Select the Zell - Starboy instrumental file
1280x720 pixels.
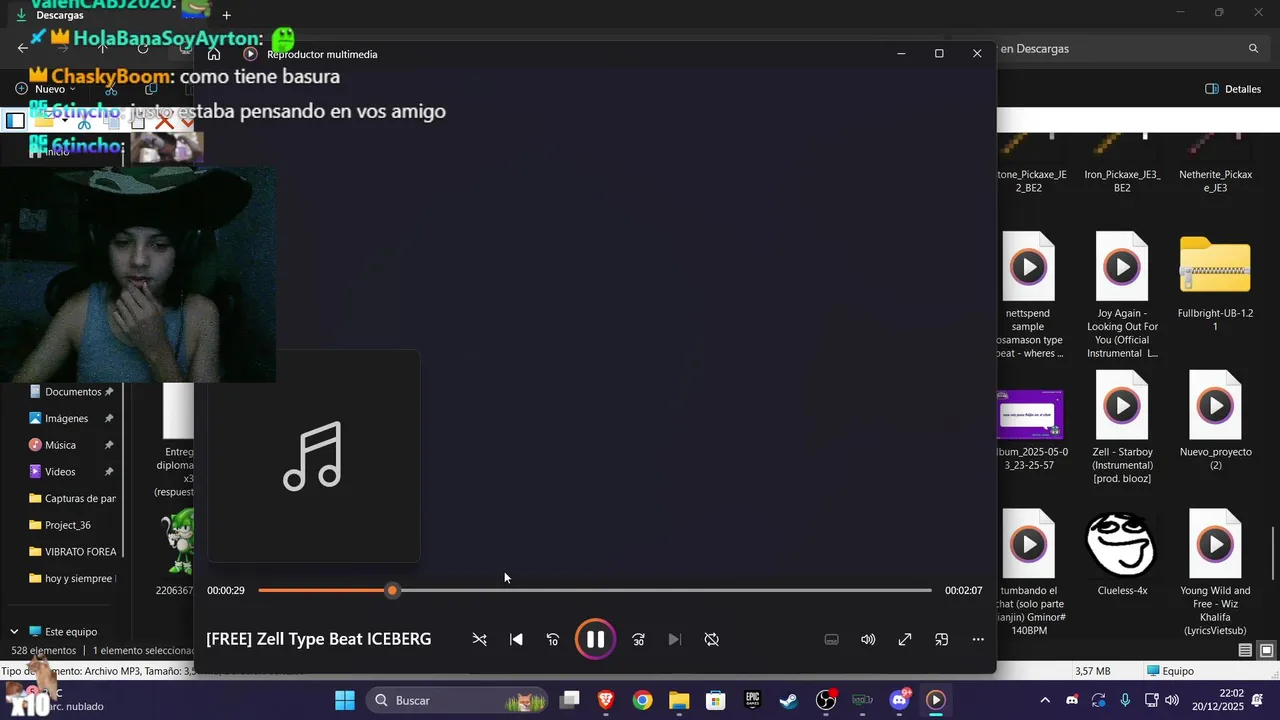coord(1122,427)
